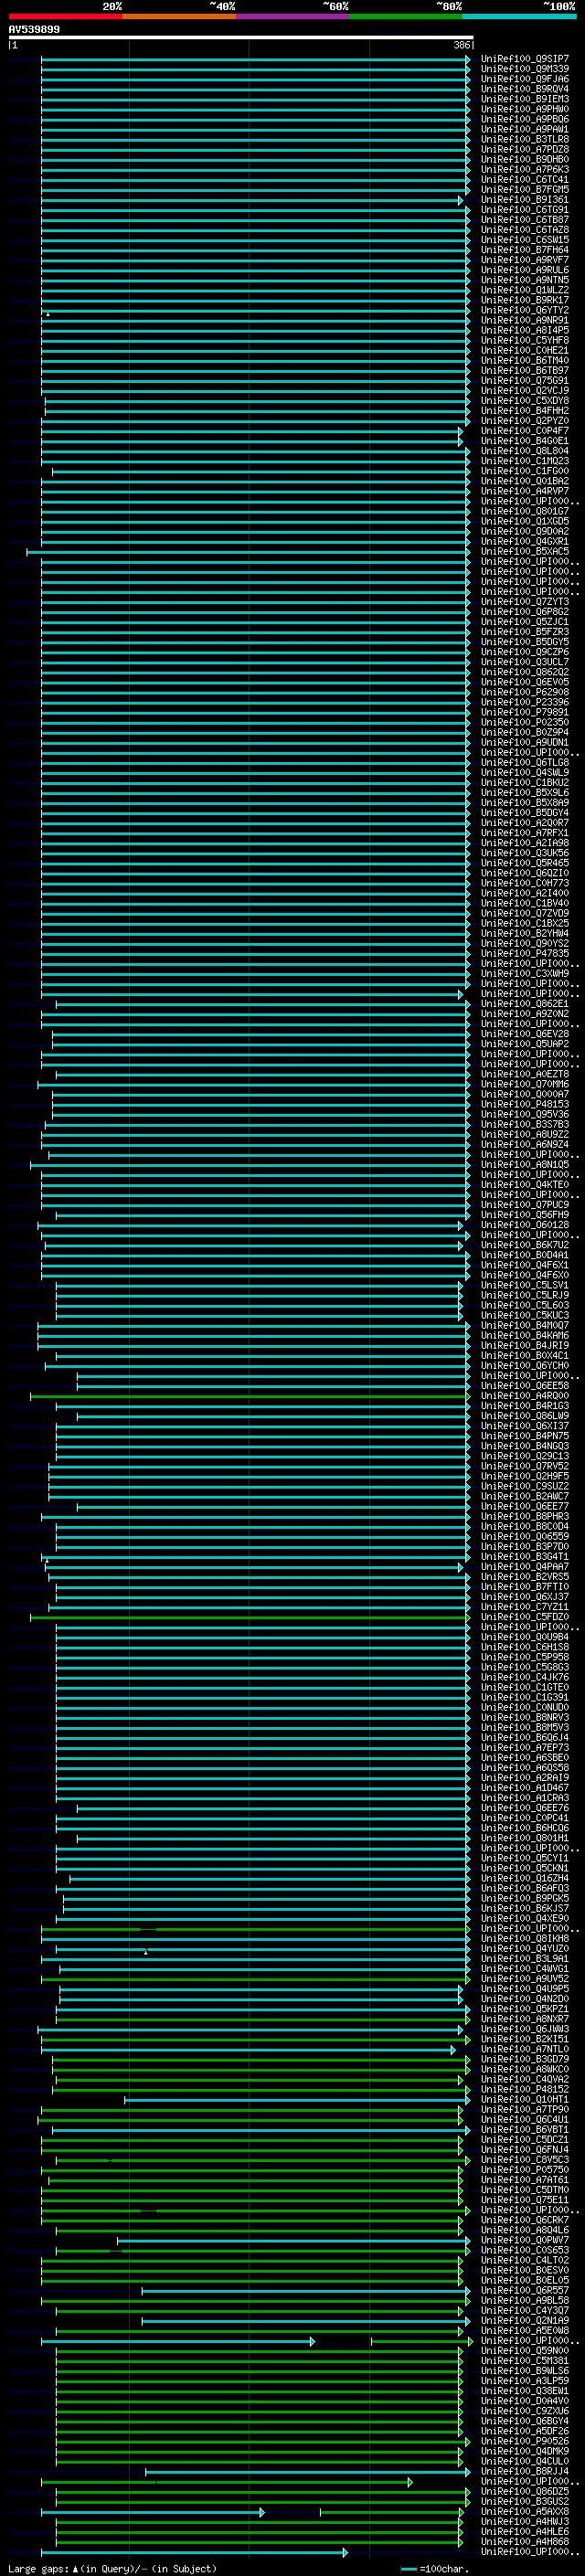This screenshot has width=585, height=2576.
Task: Select hit label UniRef100_B9RK17
Action: (x=525, y=300)
